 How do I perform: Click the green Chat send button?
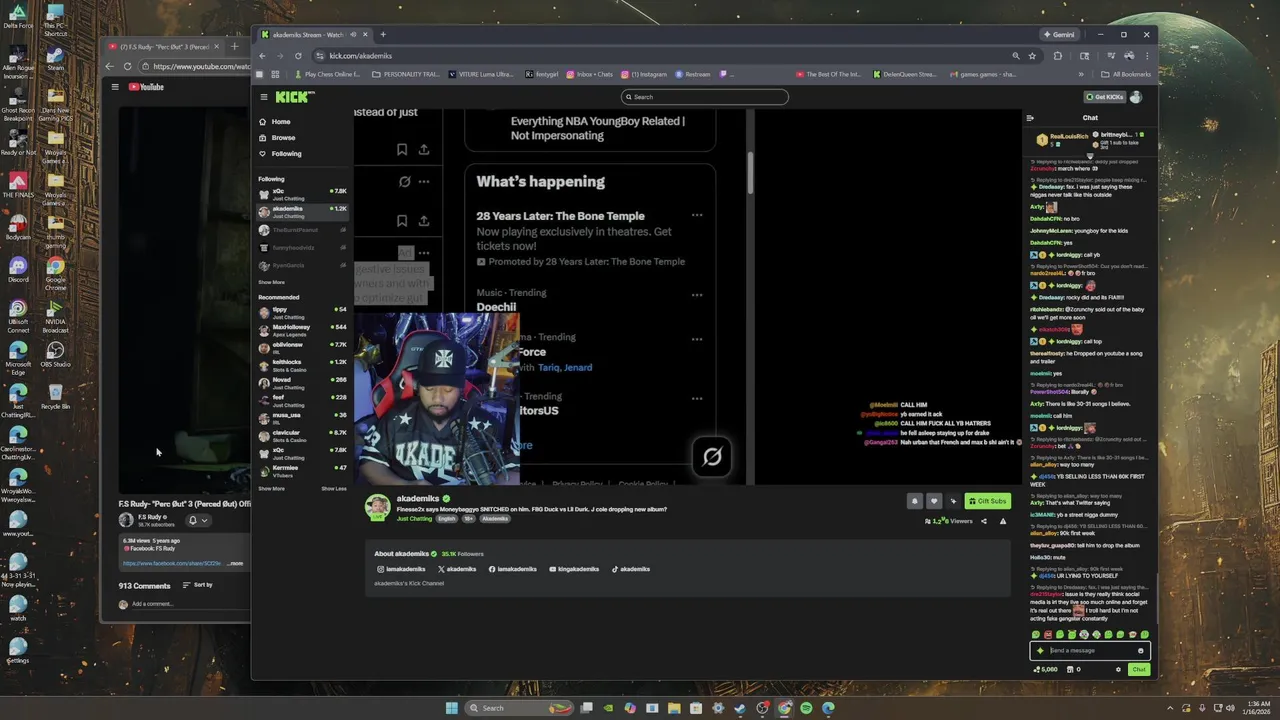pos(1138,670)
